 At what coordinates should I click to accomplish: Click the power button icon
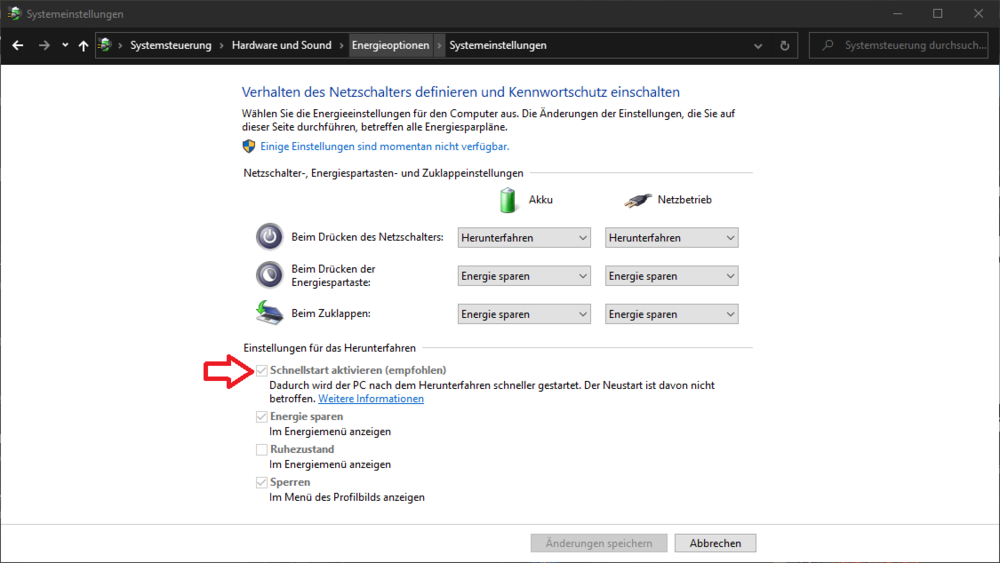click(x=269, y=237)
